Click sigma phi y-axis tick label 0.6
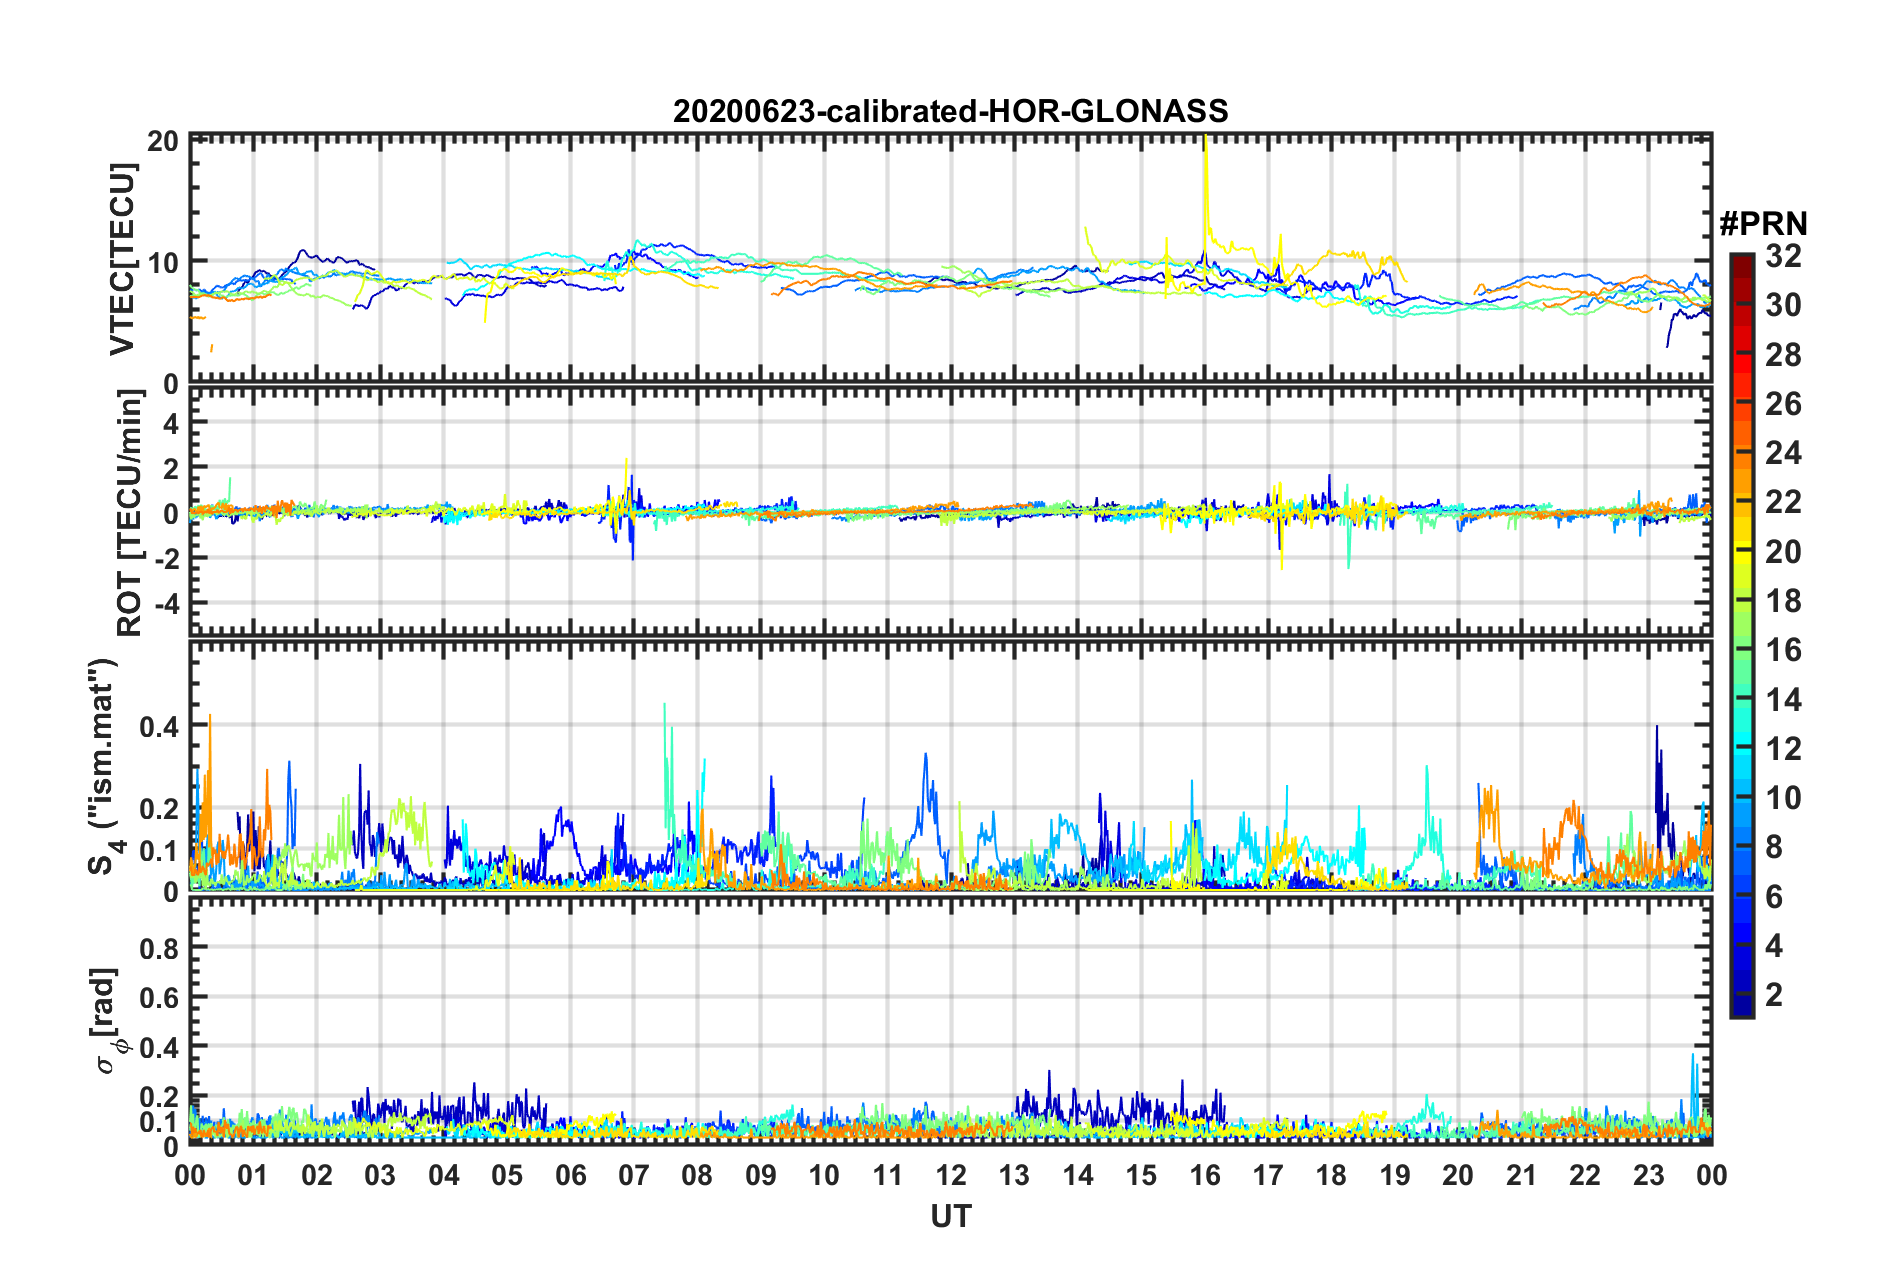 (x=159, y=997)
